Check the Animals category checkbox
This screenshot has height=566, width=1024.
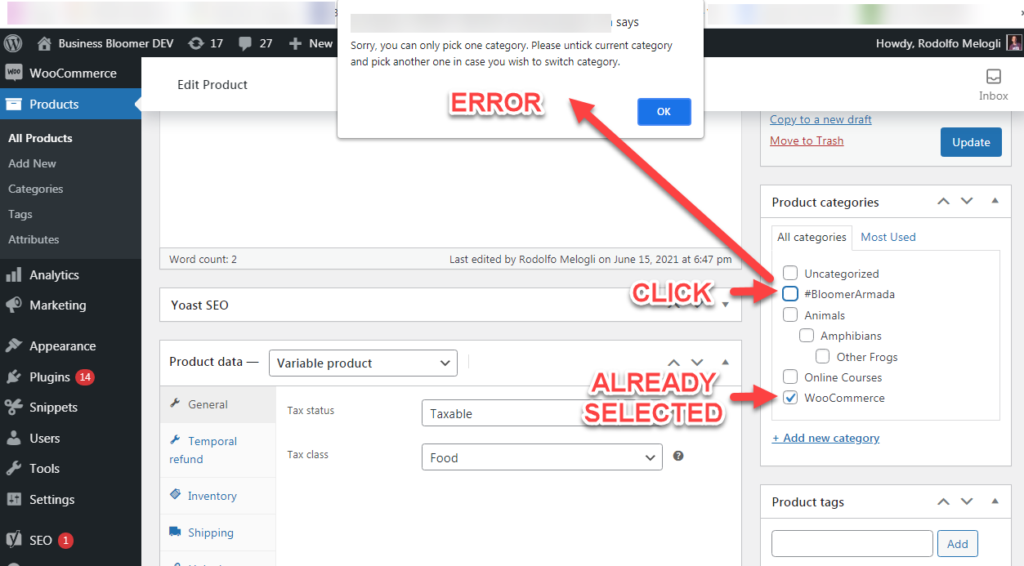click(x=790, y=315)
